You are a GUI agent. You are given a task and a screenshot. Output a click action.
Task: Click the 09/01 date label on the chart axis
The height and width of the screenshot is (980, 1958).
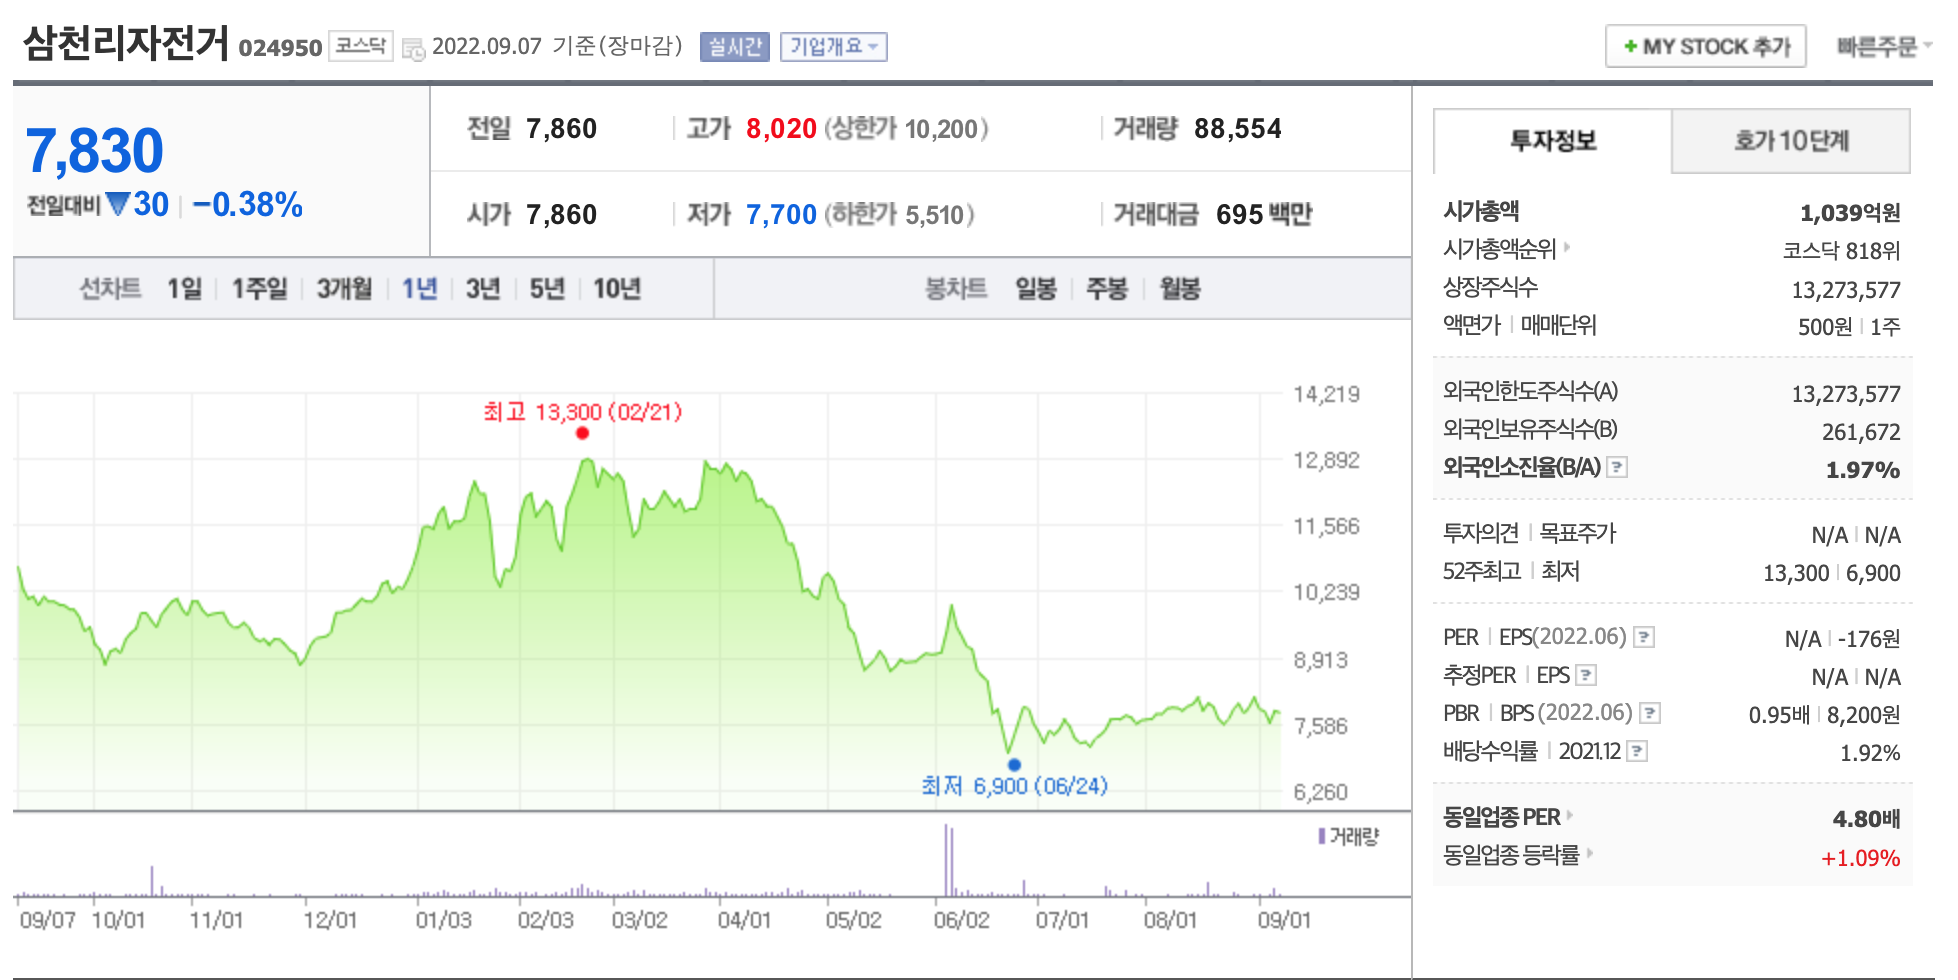pos(1283,920)
